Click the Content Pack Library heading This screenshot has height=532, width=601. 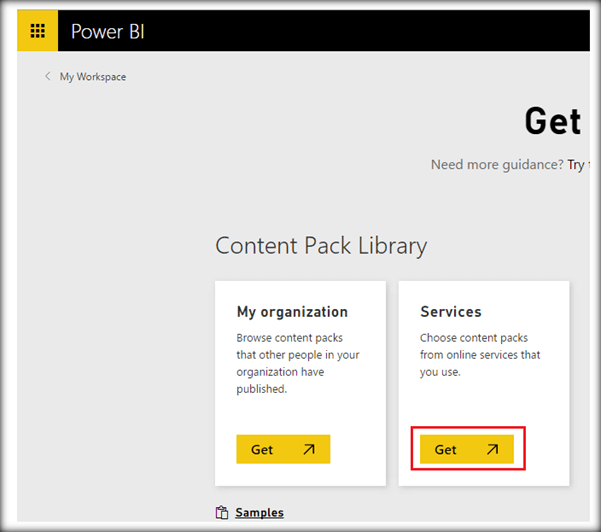(321, 246)
